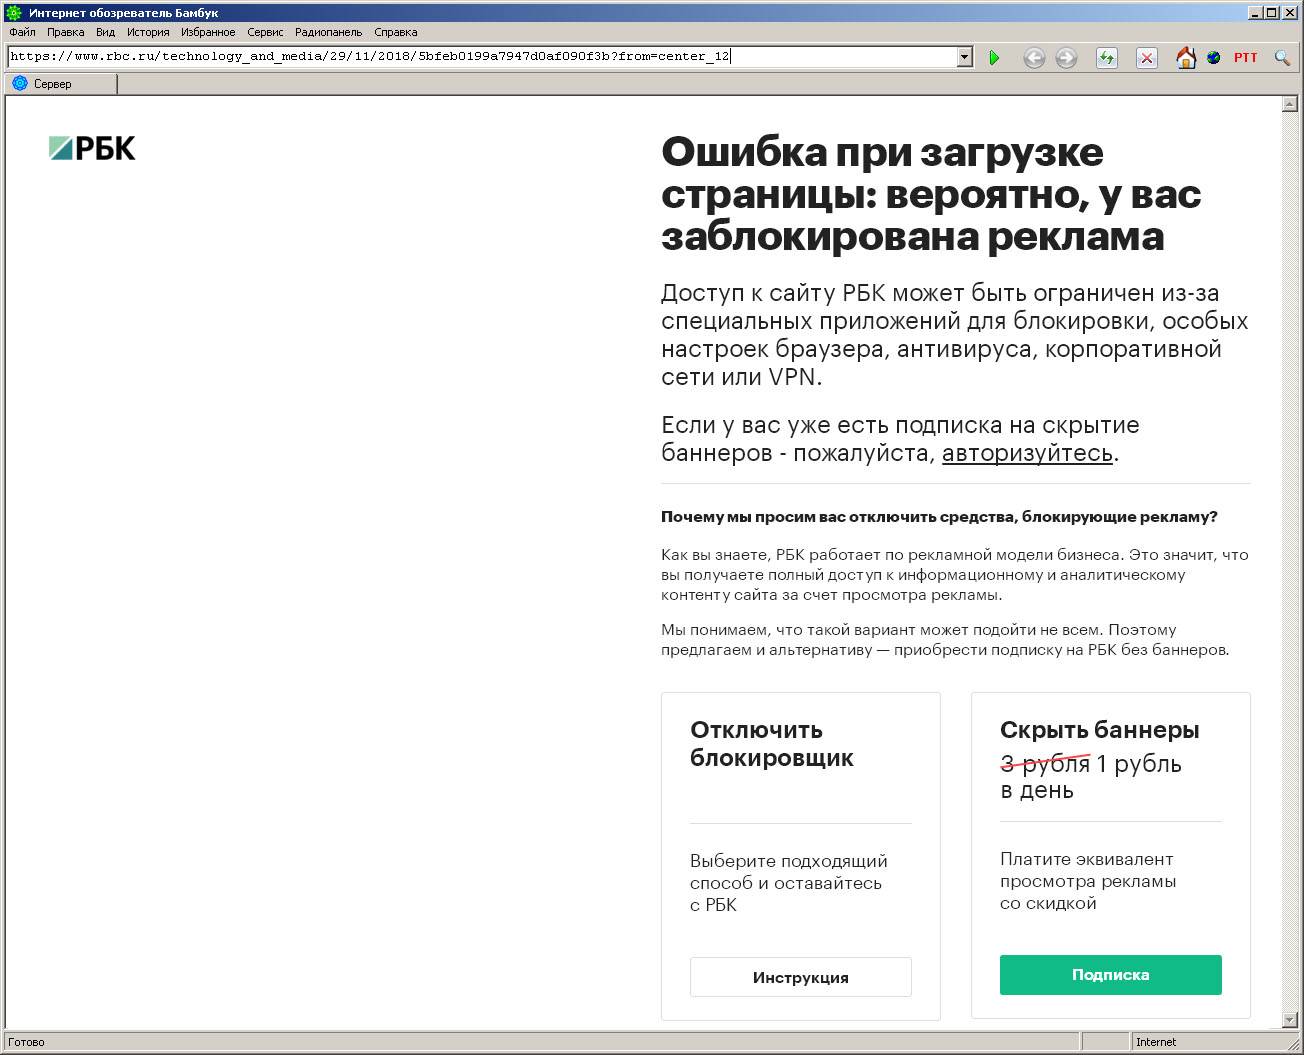Open the Файл menu
The height and width of the screenshot is (1055, 1304).
point(22,32)
